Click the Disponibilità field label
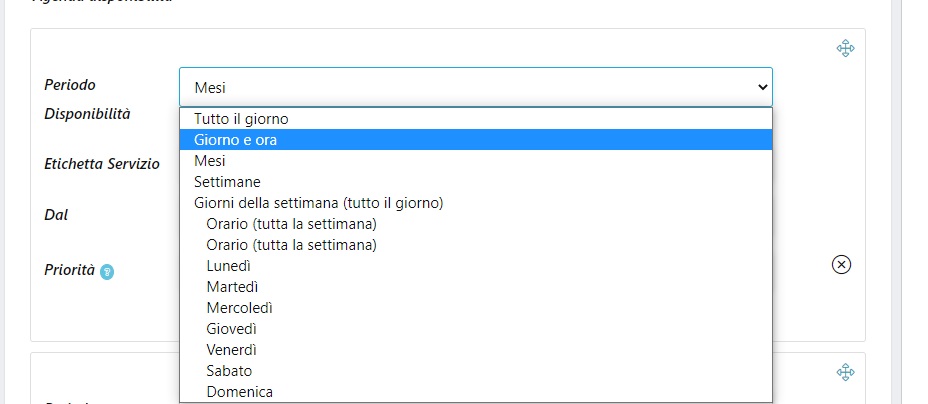Image resolution: width=928 pixels, height=404 pixels. [88, 114]
